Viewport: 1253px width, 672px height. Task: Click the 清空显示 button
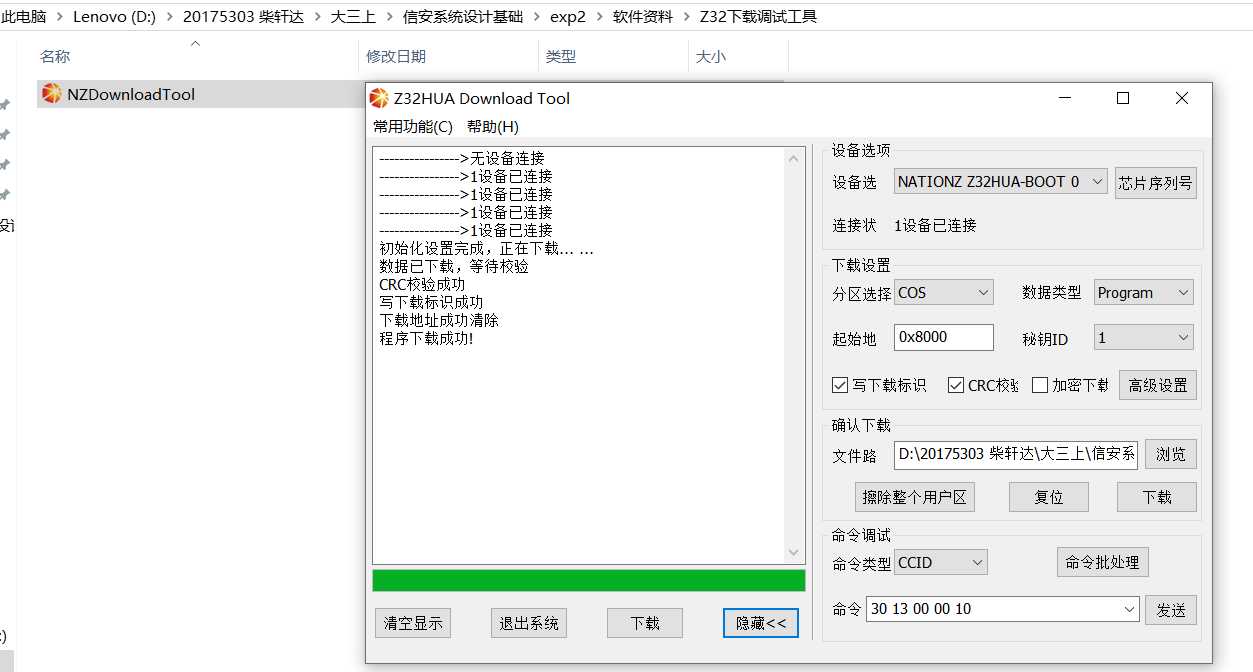pos(413,623)
